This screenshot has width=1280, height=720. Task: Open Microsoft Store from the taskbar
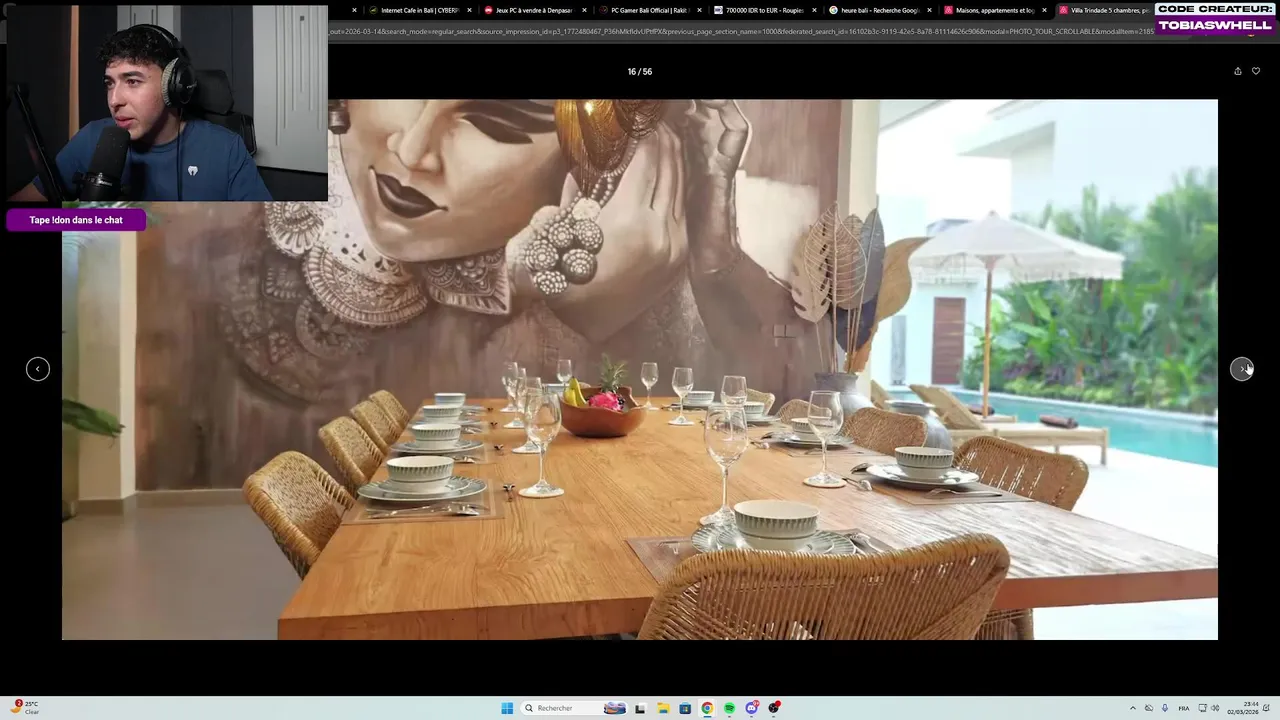point(685,708)
